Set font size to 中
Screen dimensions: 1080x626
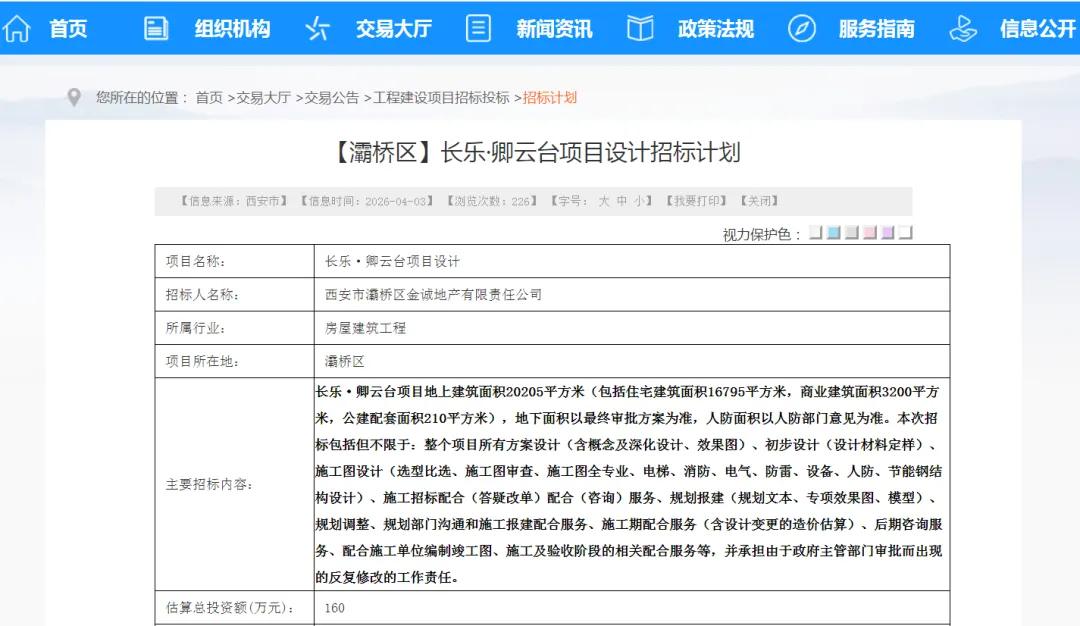click(622, 201)
